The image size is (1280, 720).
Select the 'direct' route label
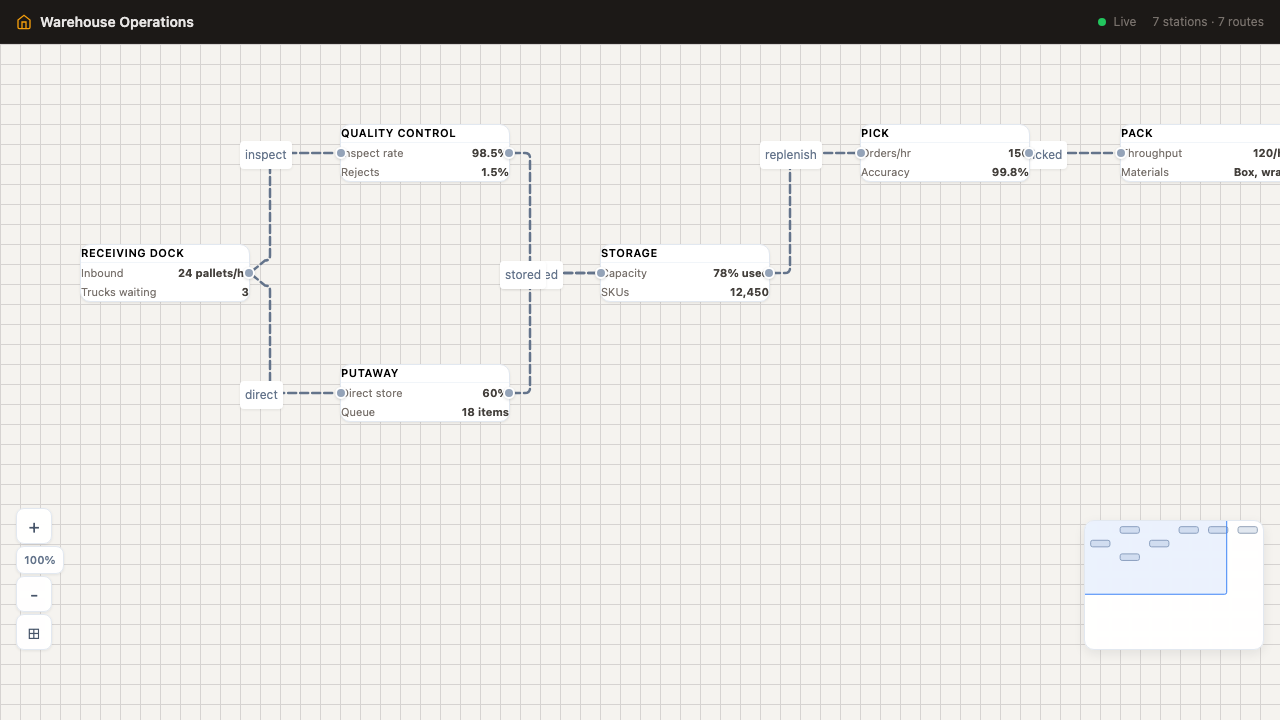[x=261, y=395]
